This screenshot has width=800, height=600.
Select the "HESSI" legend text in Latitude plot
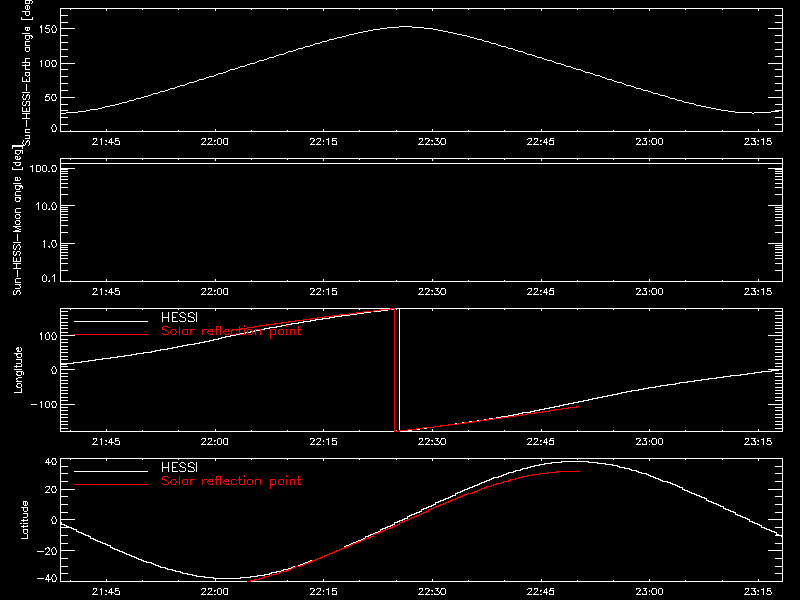pos(179,467)
